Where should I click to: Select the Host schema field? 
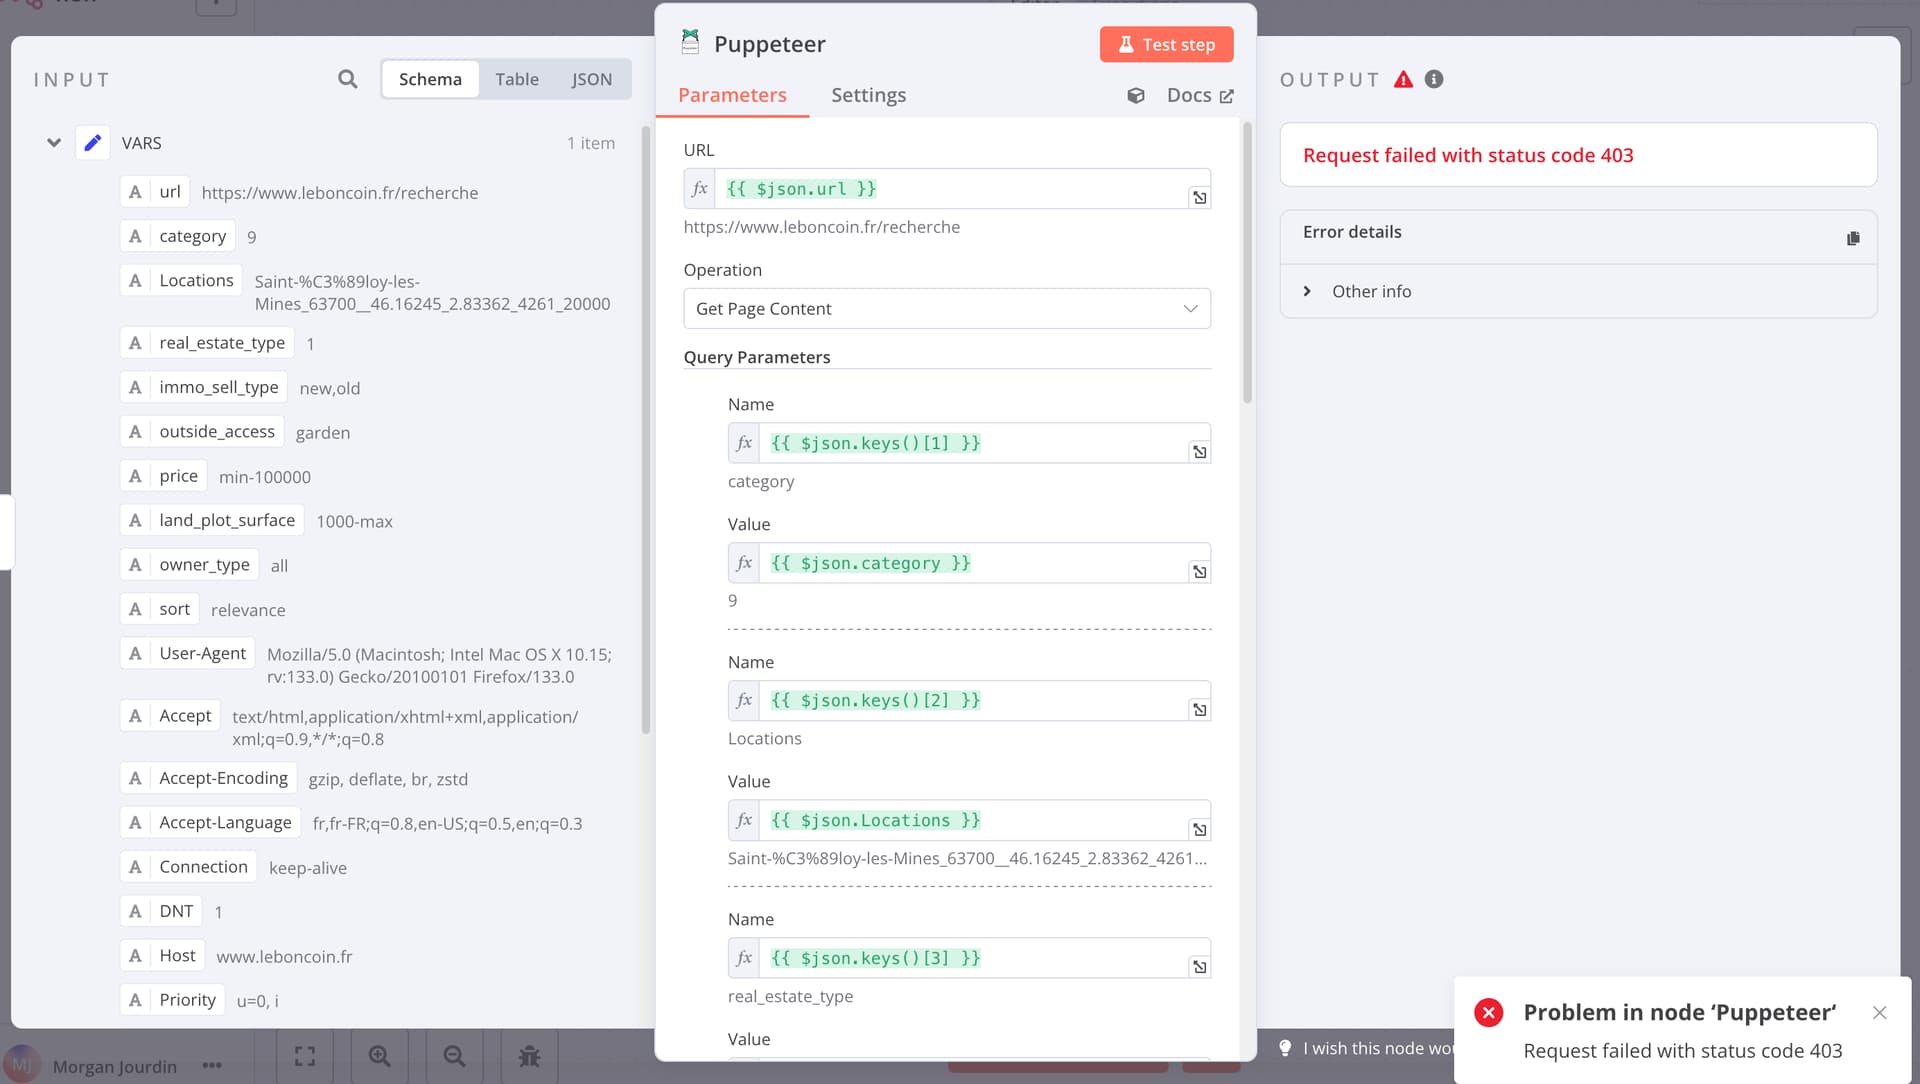coord(162,956)
